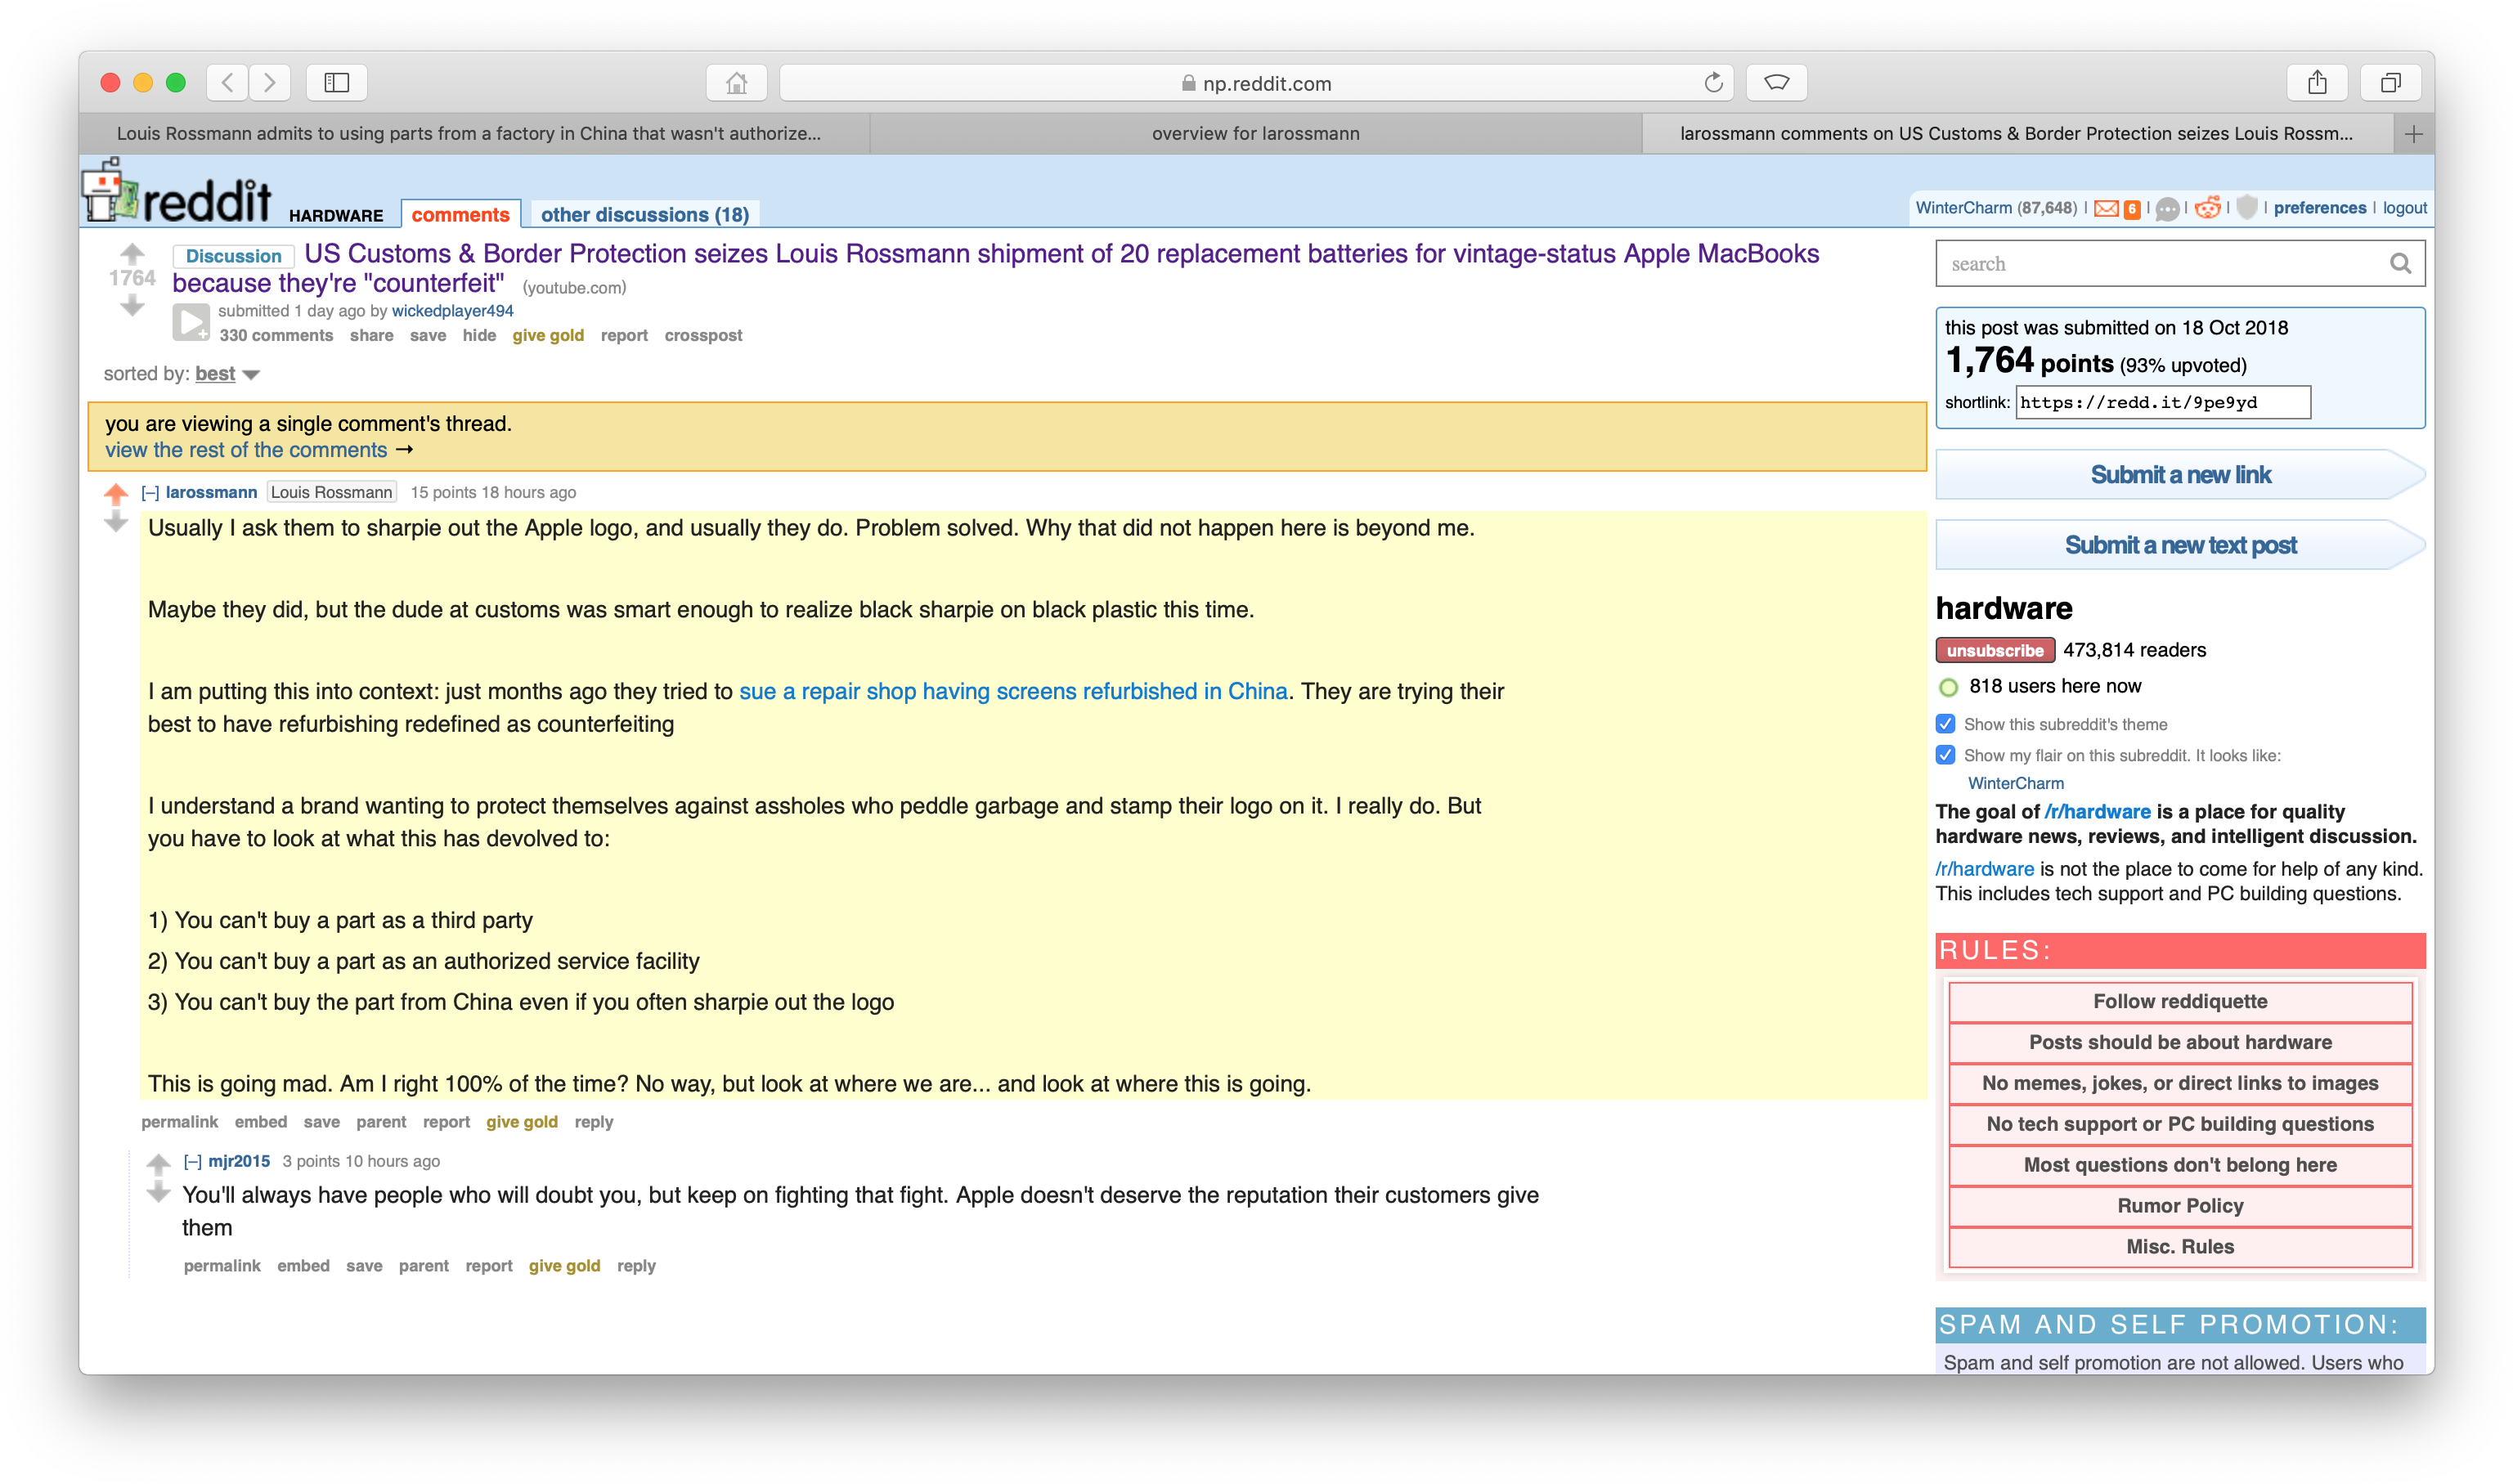
Task: Expand the Follow reddiquette rule
Action: tap(2179, 1002)
